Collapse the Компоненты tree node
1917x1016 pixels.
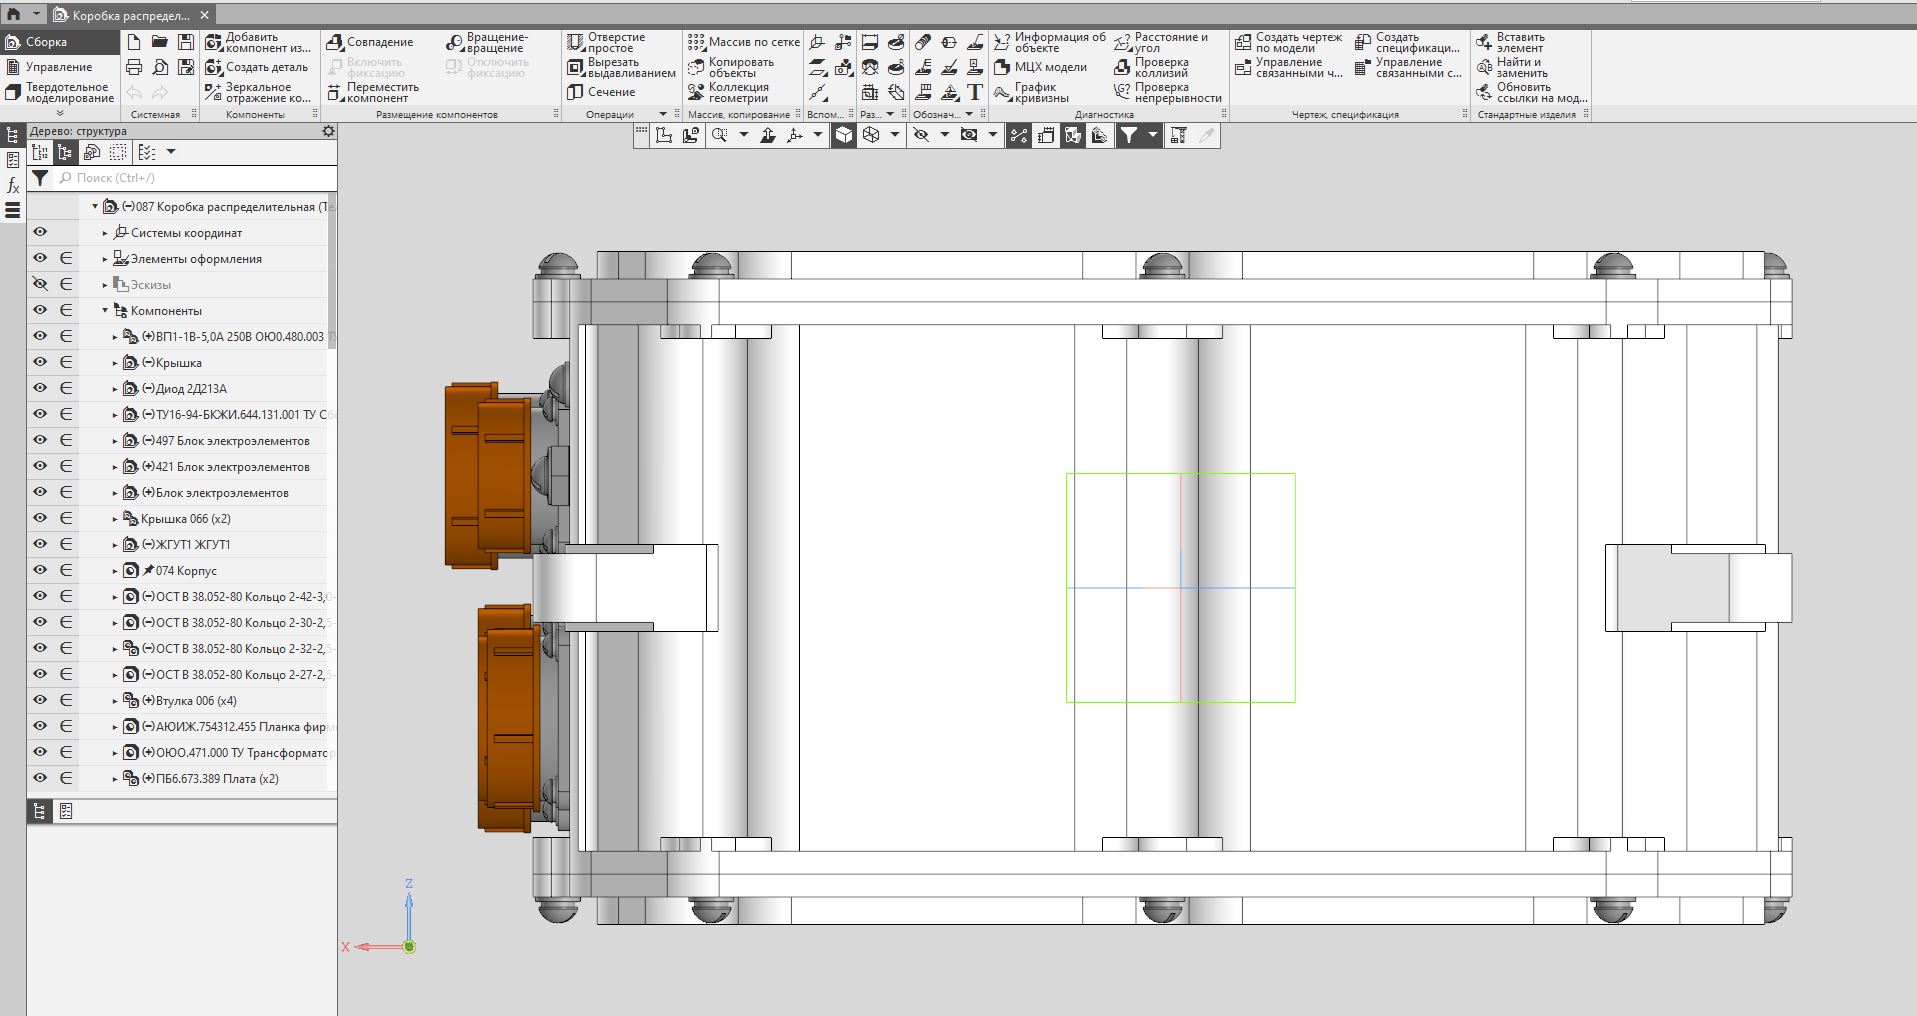click(x=105, y=311)
